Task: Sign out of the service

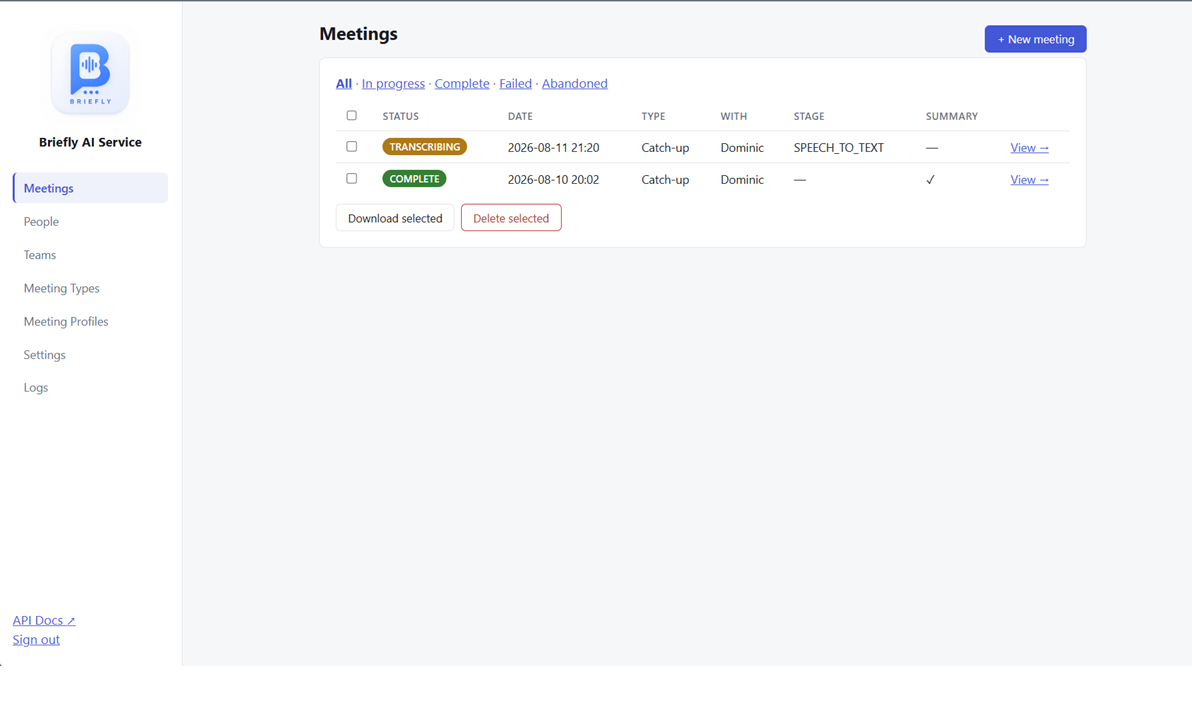Action: (36, 639)
